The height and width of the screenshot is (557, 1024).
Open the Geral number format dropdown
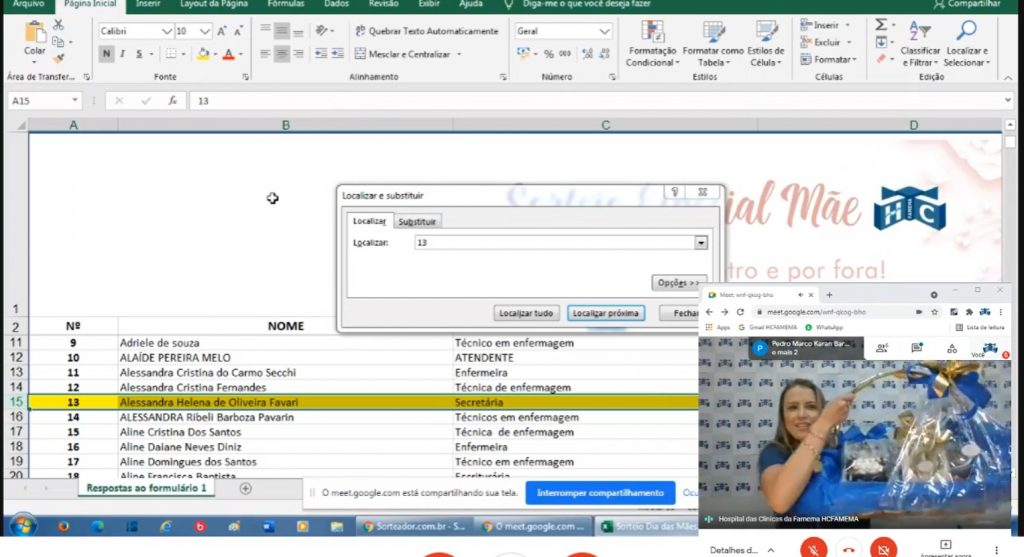click(x=604, y=31)
